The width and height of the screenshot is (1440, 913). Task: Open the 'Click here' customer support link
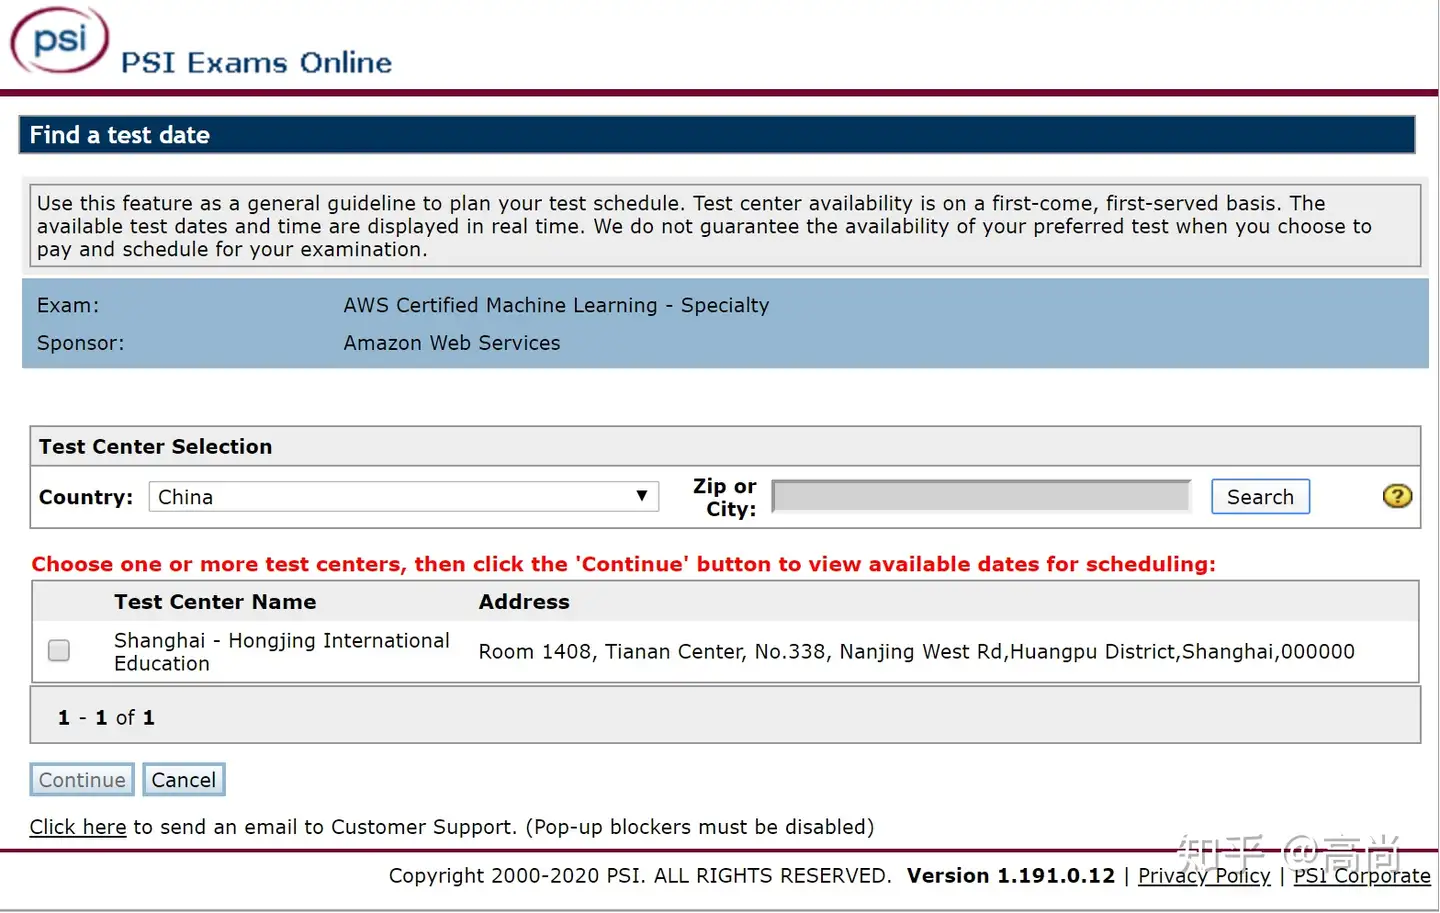[78, 827]
